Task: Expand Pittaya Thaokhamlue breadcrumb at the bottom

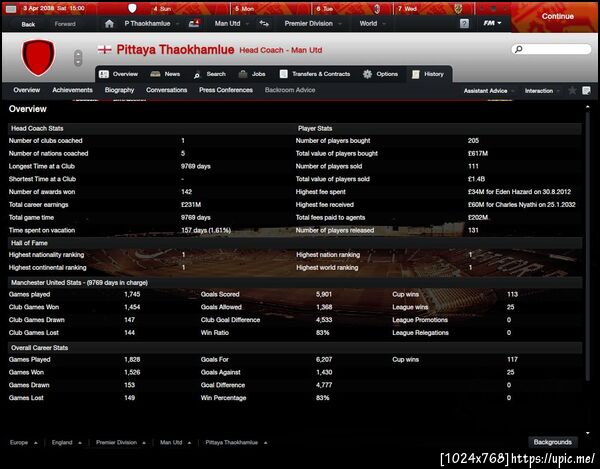Action: [236, 443]
